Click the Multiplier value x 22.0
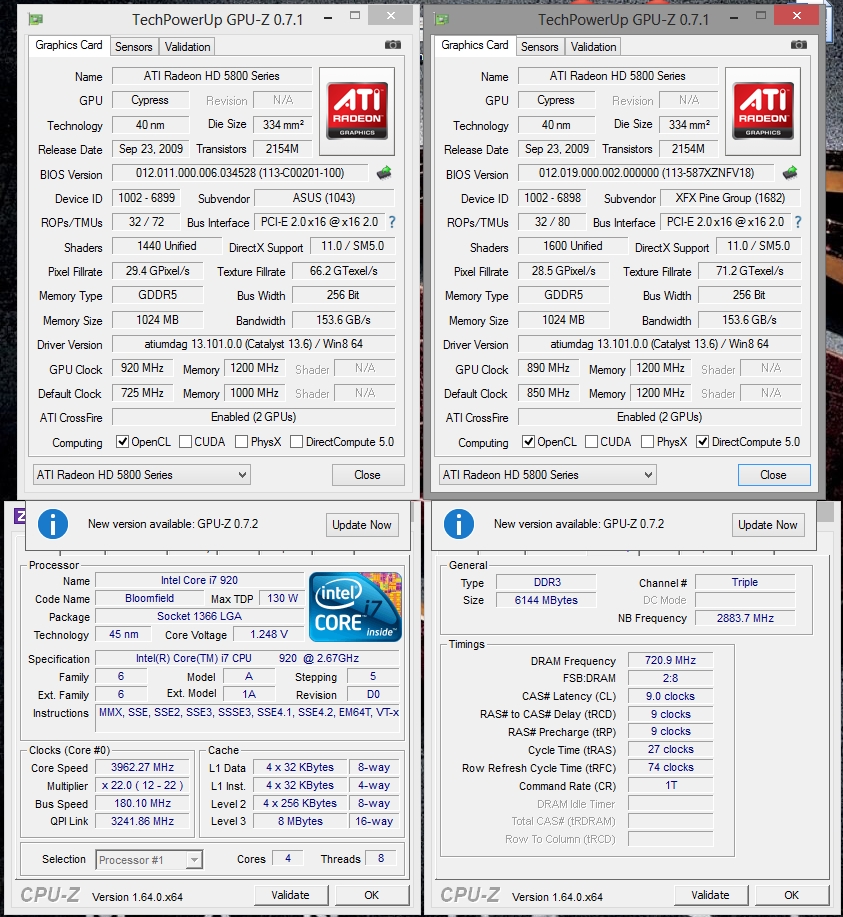The image size is (843, 917). click(143, 785)
